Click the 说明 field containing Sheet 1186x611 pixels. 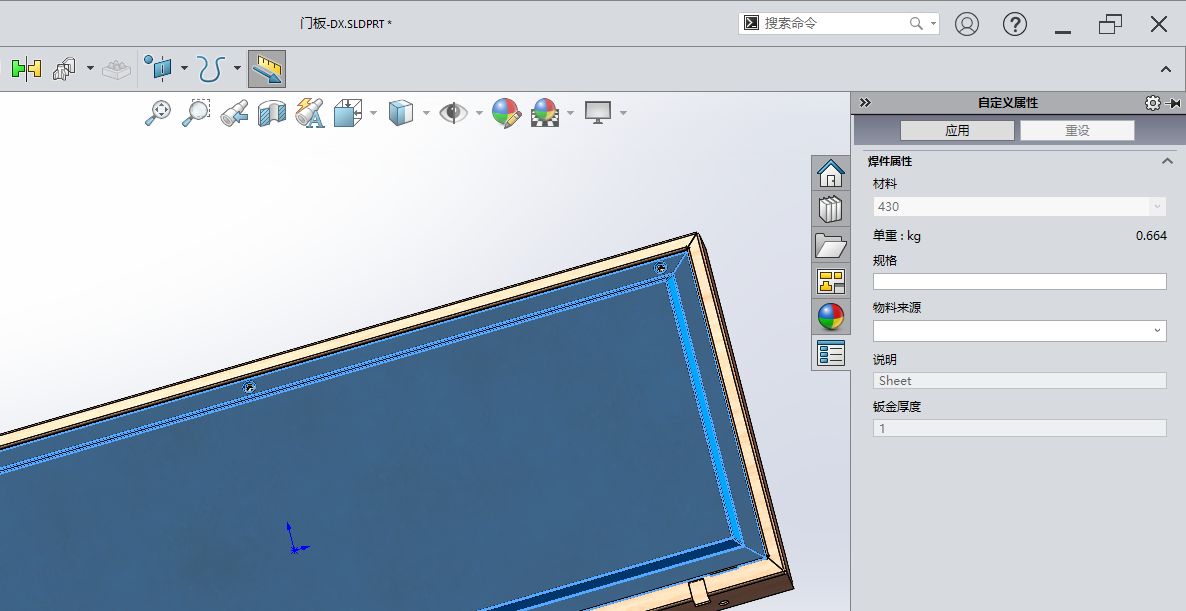tap(1020, 380)
